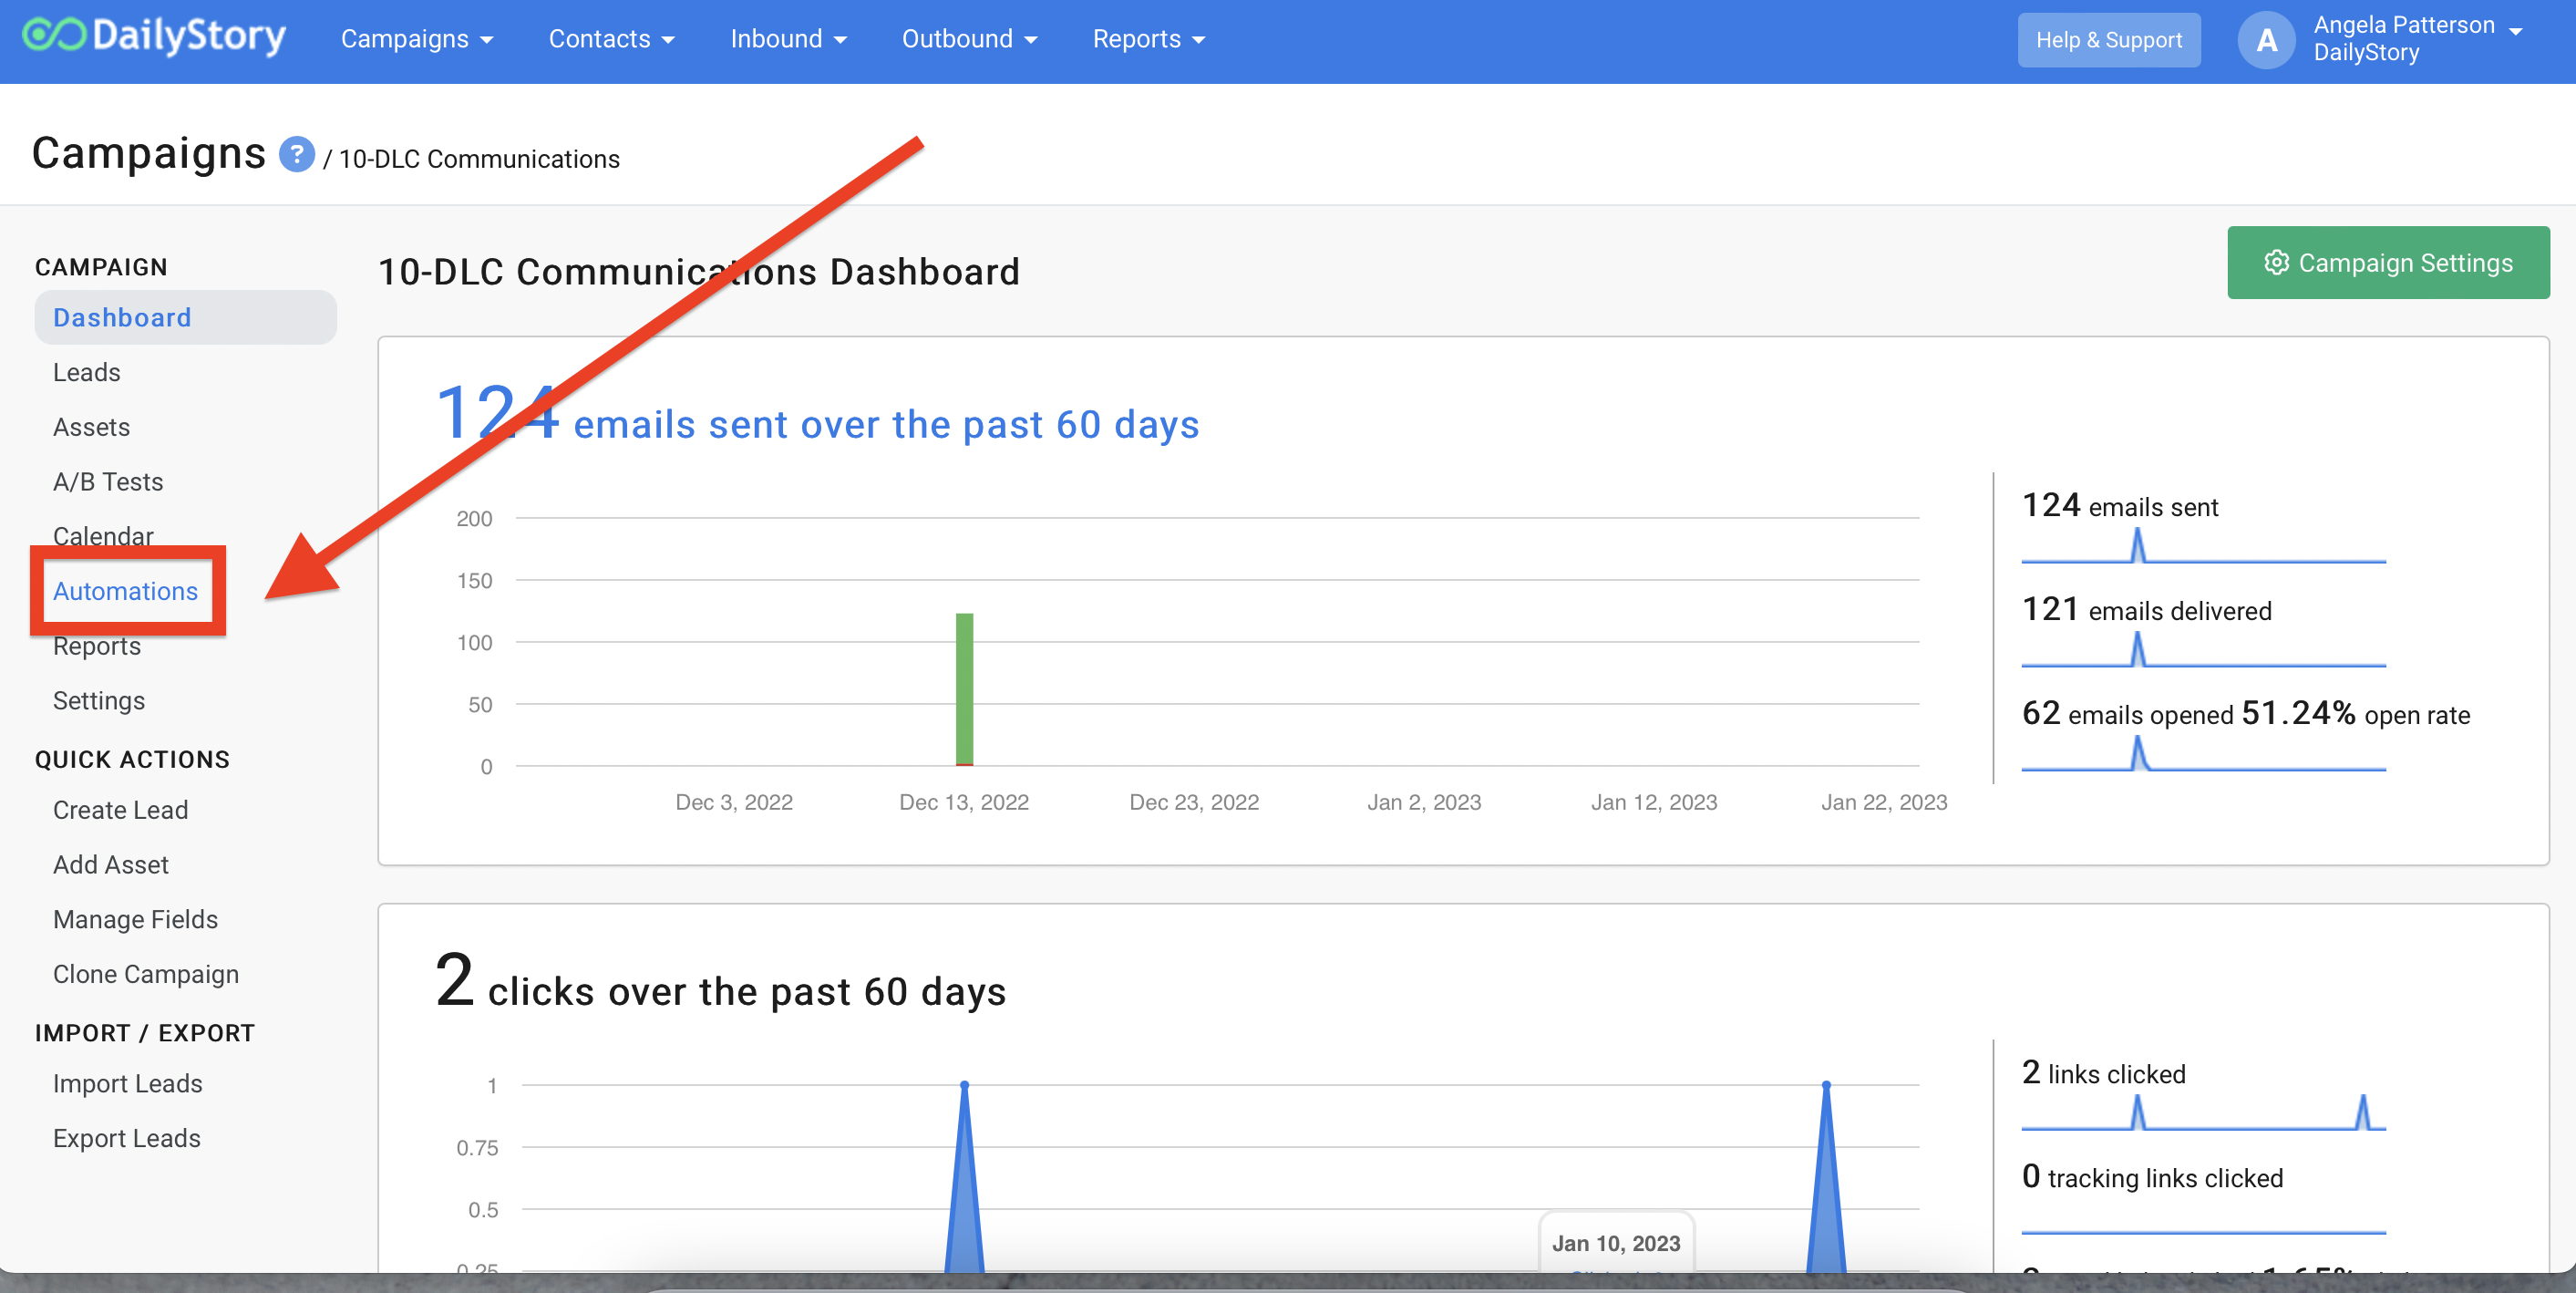Image resolution: width=2576 pixels, height=1293 pixels.
Task: Open the Campaigns dropdown menu
Action: pos(417,39)
